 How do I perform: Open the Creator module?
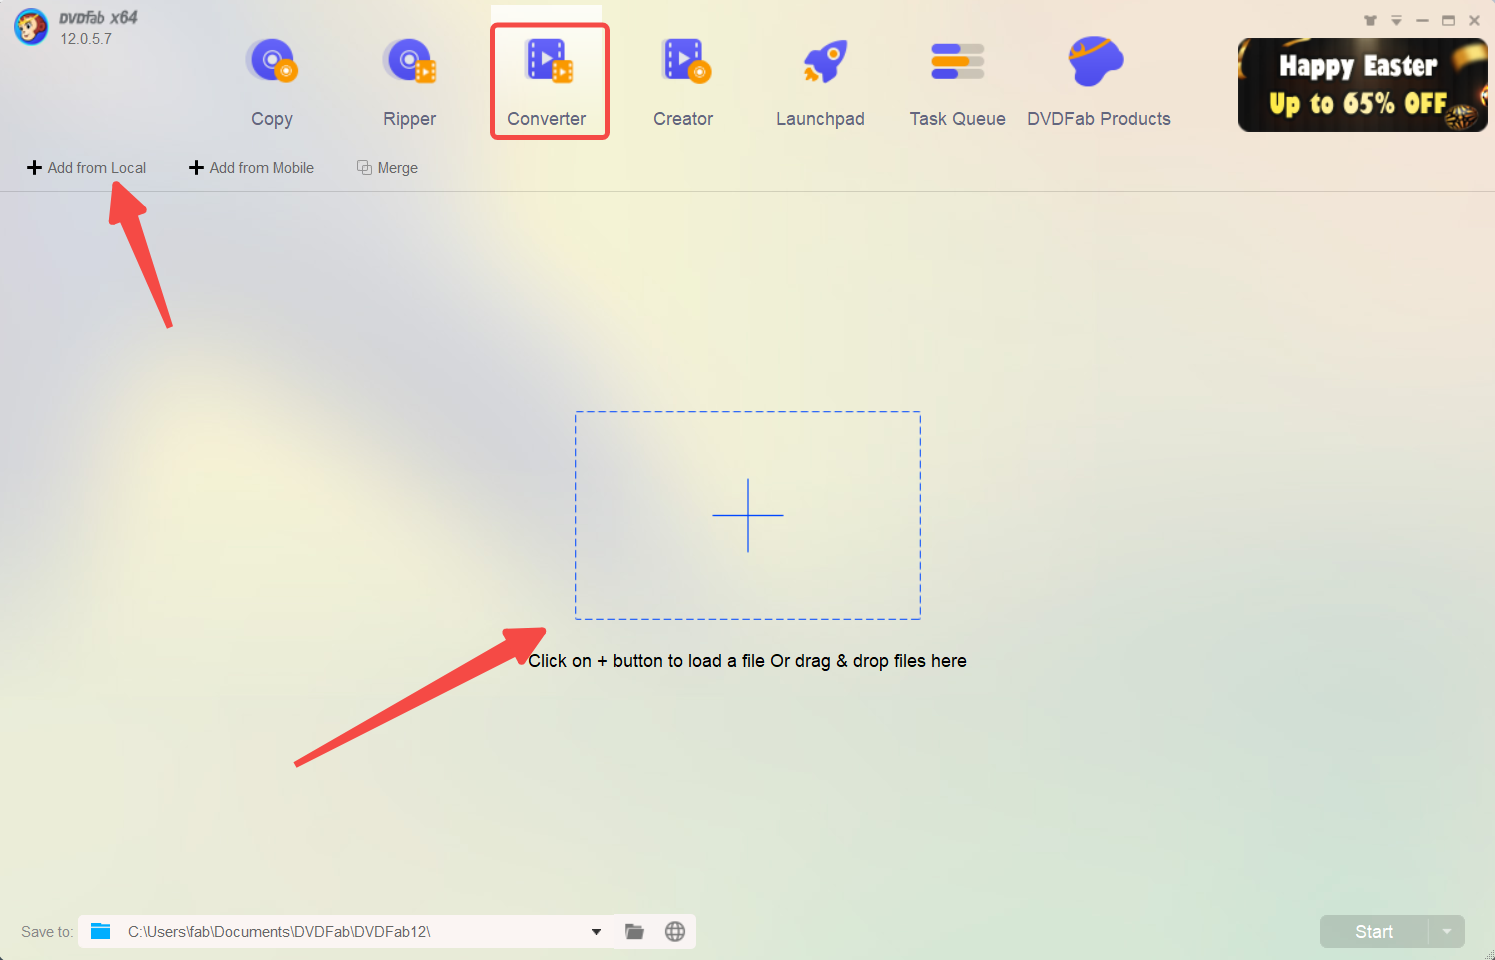coord(684,82)
